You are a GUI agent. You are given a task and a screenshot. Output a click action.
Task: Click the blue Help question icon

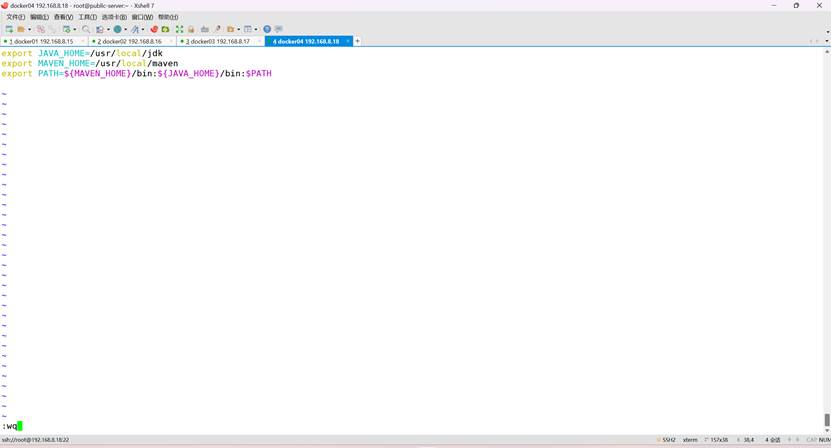pyautogui.click(x=267, y=29)
